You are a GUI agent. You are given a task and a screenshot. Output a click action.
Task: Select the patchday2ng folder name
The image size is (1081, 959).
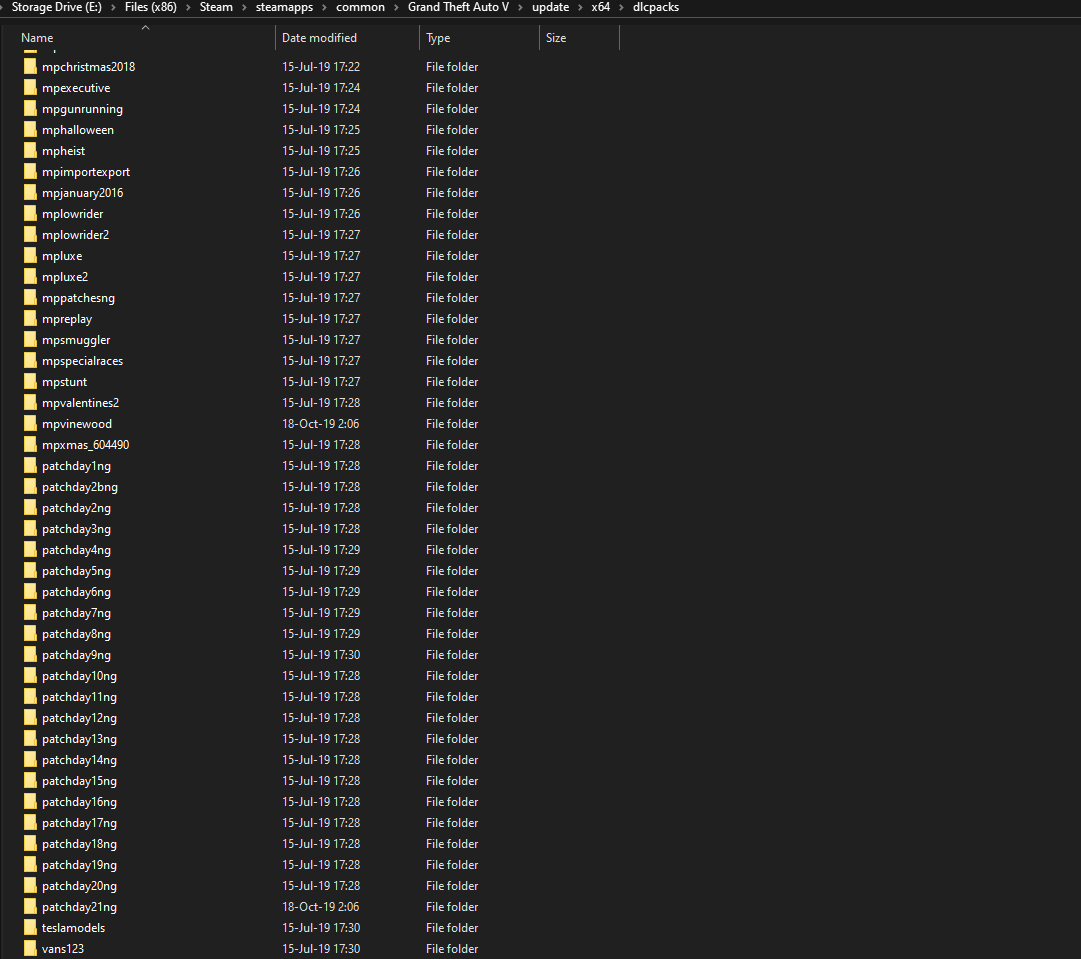(77, 508)
